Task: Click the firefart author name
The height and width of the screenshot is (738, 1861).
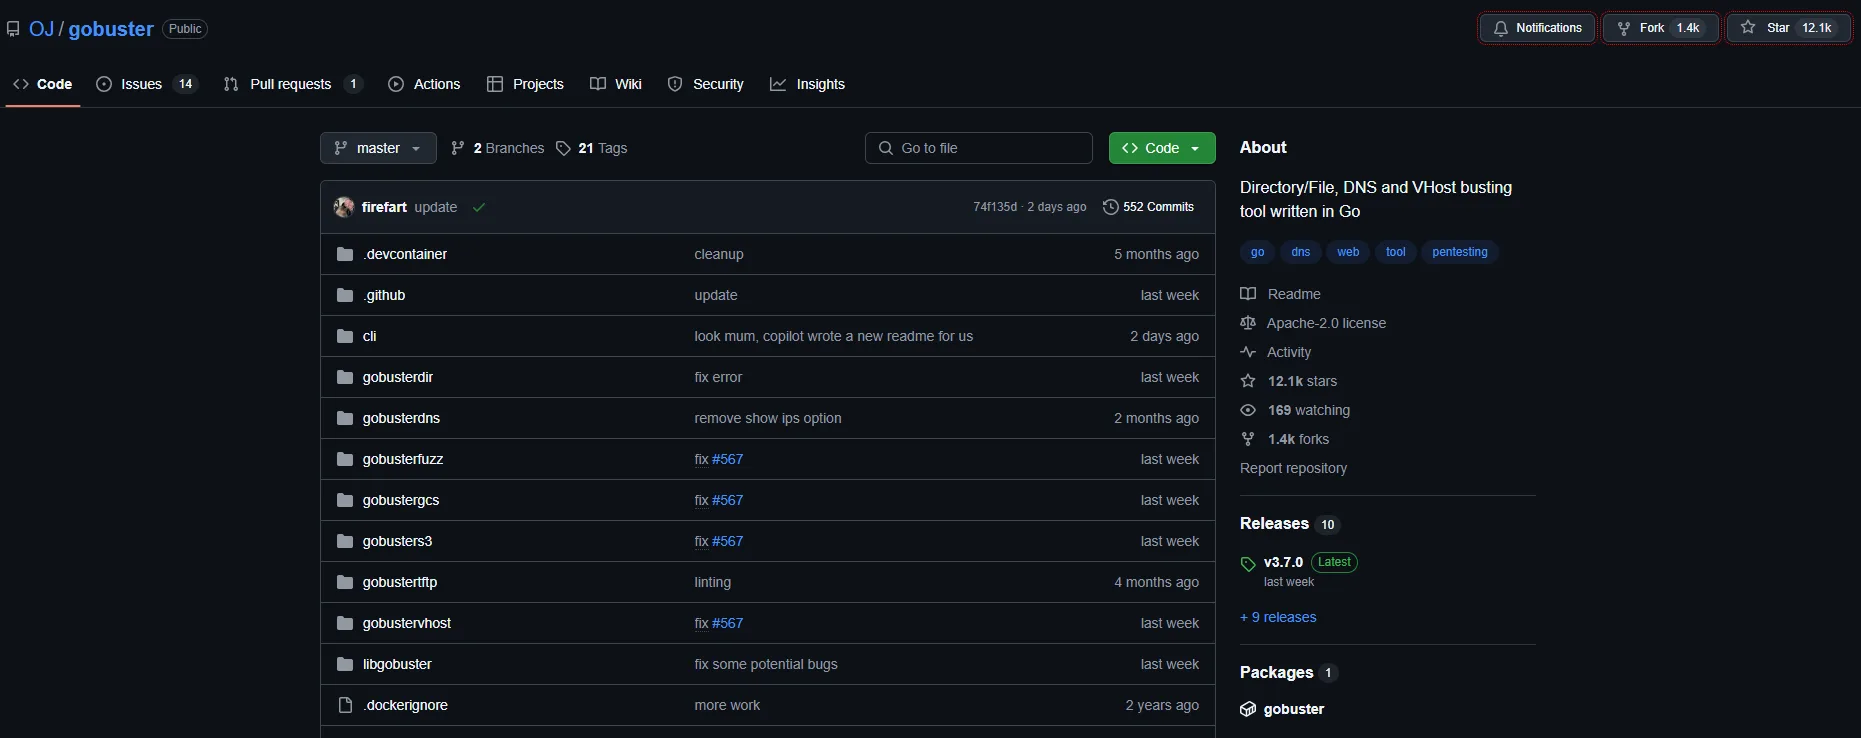Action: tap(384, 207)
